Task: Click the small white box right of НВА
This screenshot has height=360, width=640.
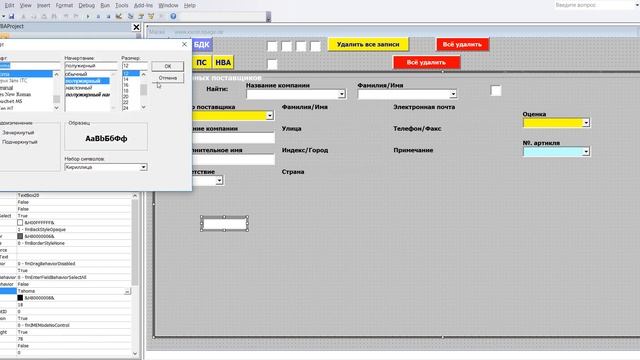Action: 272,64
